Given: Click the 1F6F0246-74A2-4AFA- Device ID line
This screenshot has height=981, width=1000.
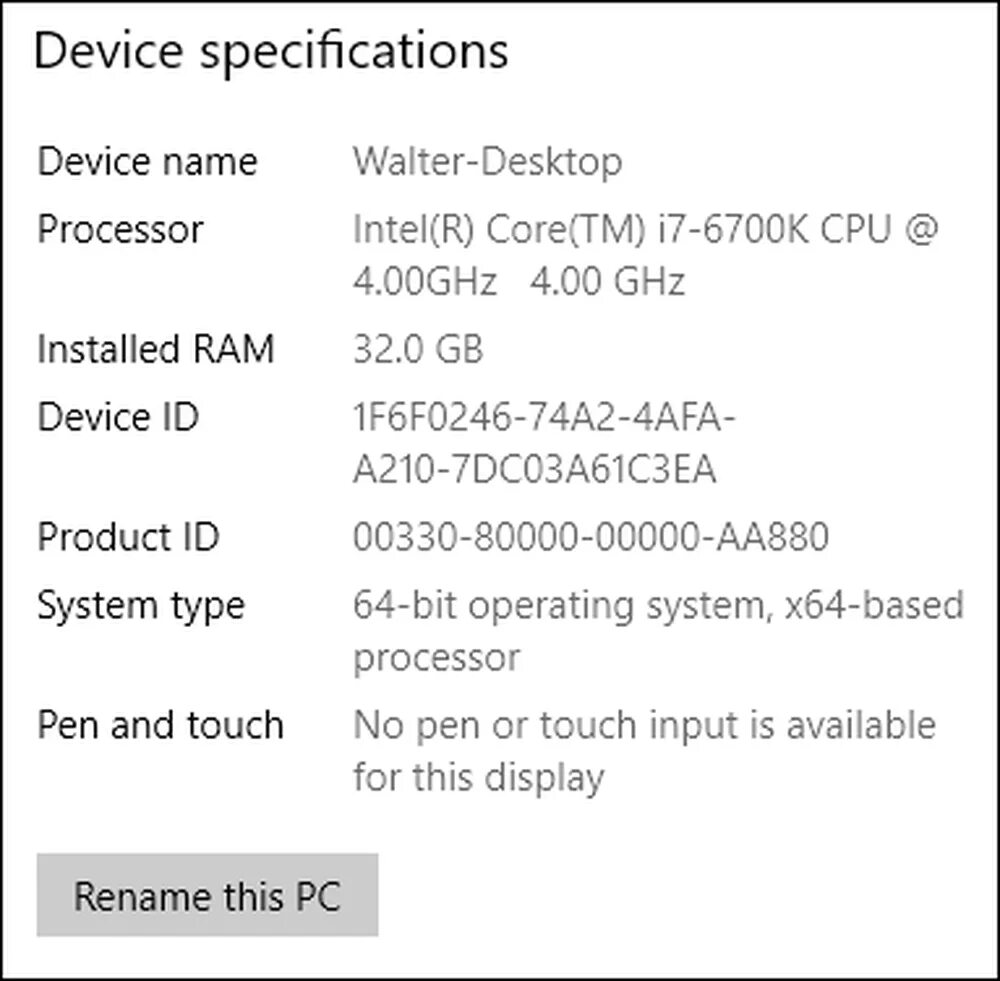Looking at the screenshot, I should tap(544, 418).
